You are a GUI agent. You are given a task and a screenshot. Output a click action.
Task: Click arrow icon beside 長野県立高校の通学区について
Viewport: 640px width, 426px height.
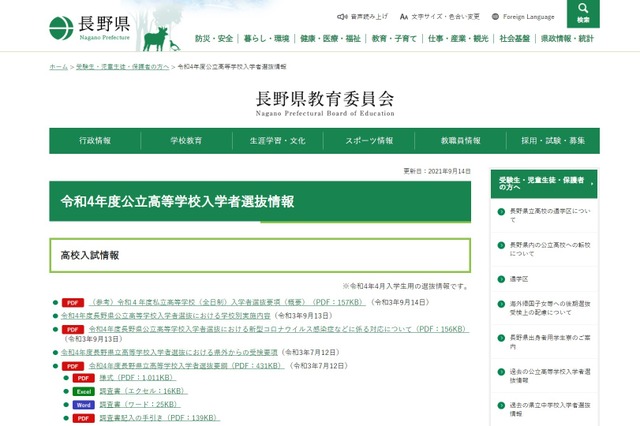501,211
